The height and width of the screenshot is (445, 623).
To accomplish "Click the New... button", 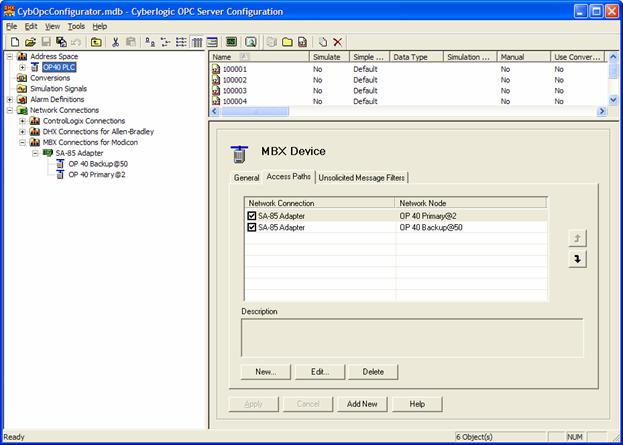I will (x=265, y=372).
